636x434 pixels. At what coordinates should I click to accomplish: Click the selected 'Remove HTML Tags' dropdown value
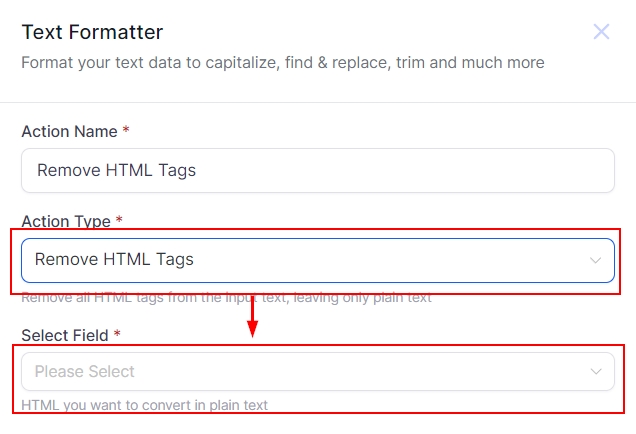pos(114,260)
